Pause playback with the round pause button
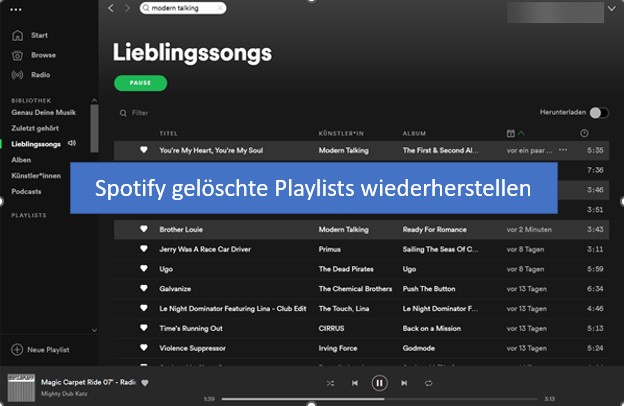 point(379,383)
